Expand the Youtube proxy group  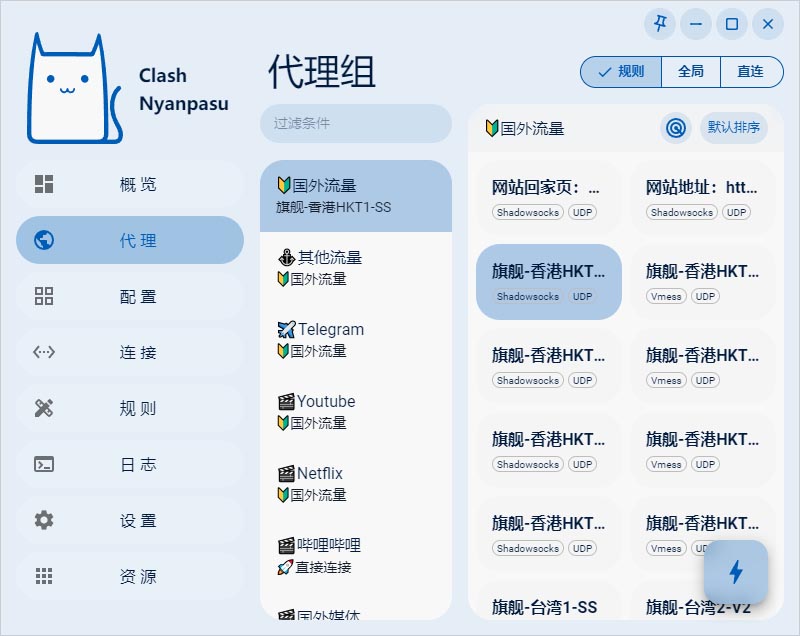click(x=356, y=411)
